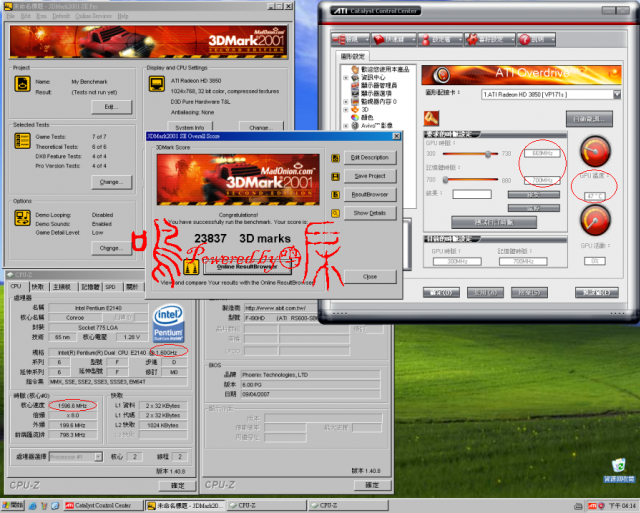Click the ATI tray icon near the clock

(592, 506)
